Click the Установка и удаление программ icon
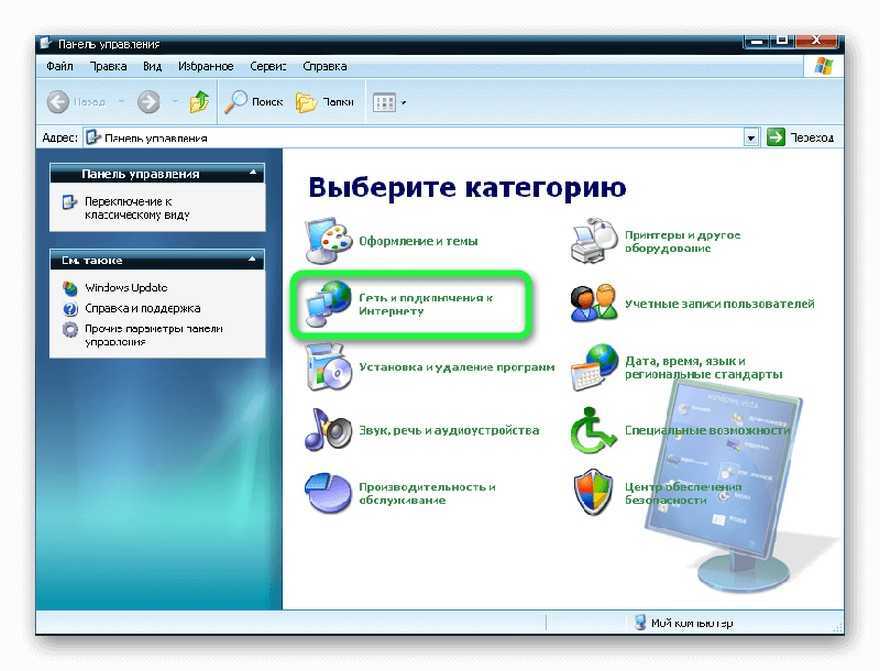 [x=329, y=368]
